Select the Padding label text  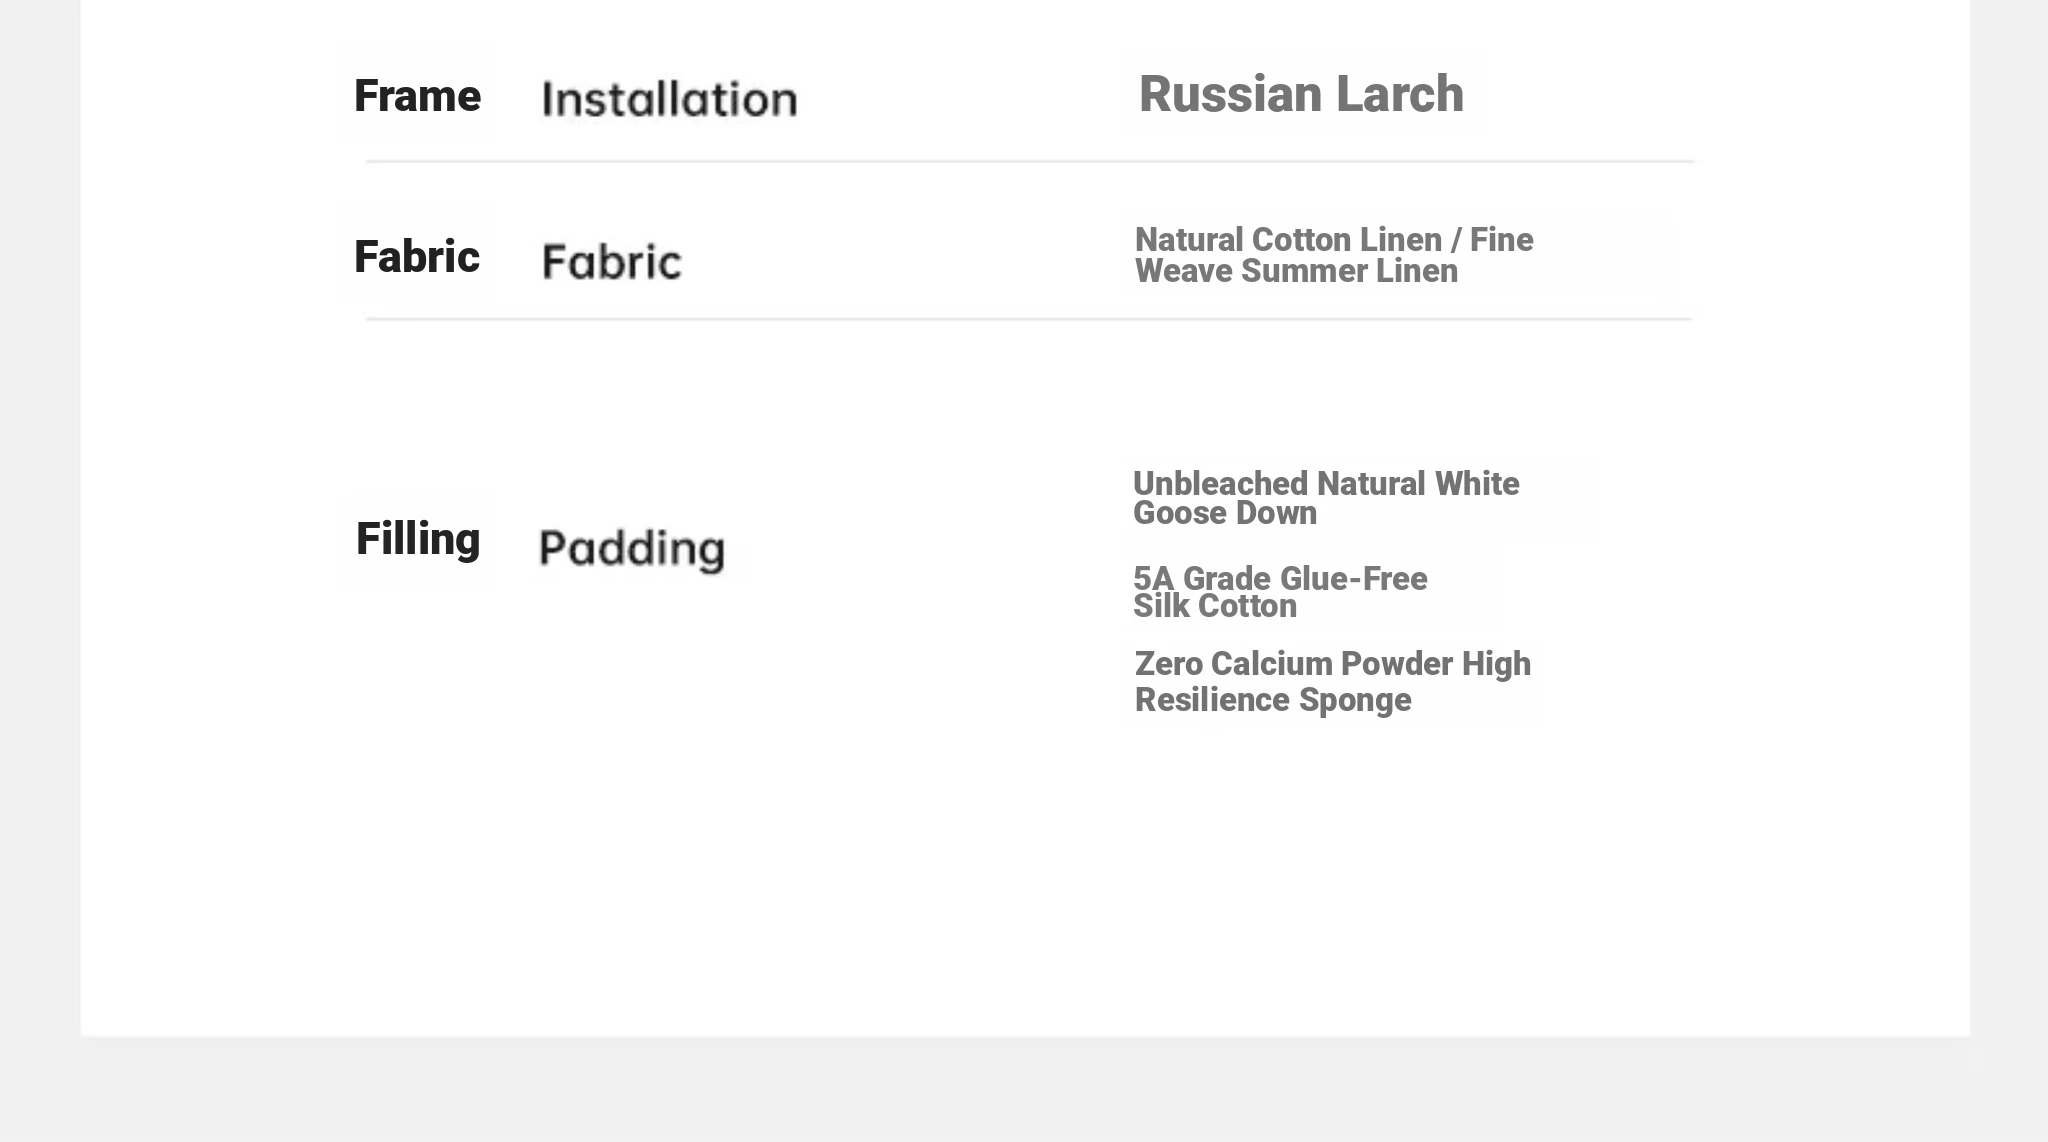pos(632,549)
